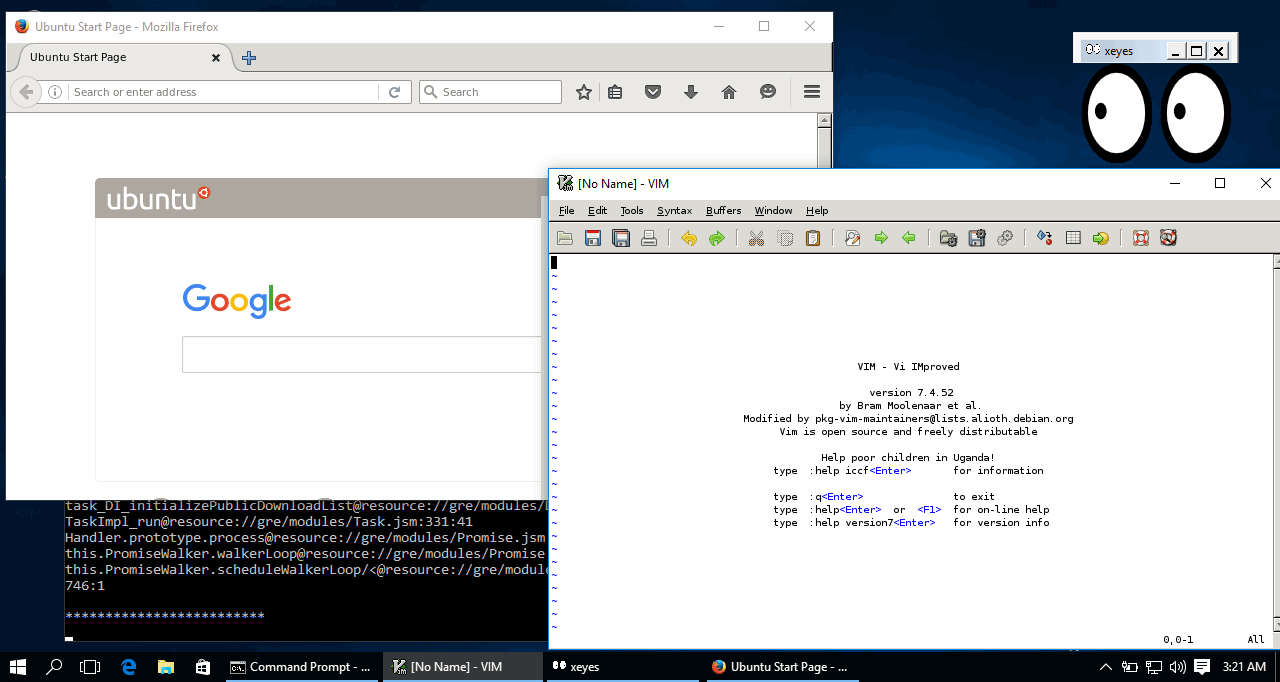This screenshot has height=682, width=1280.
Task: Click the lifebuoy Help icon in VIM toolbar
Action: pyautogui.click(x=1140, y=238)
